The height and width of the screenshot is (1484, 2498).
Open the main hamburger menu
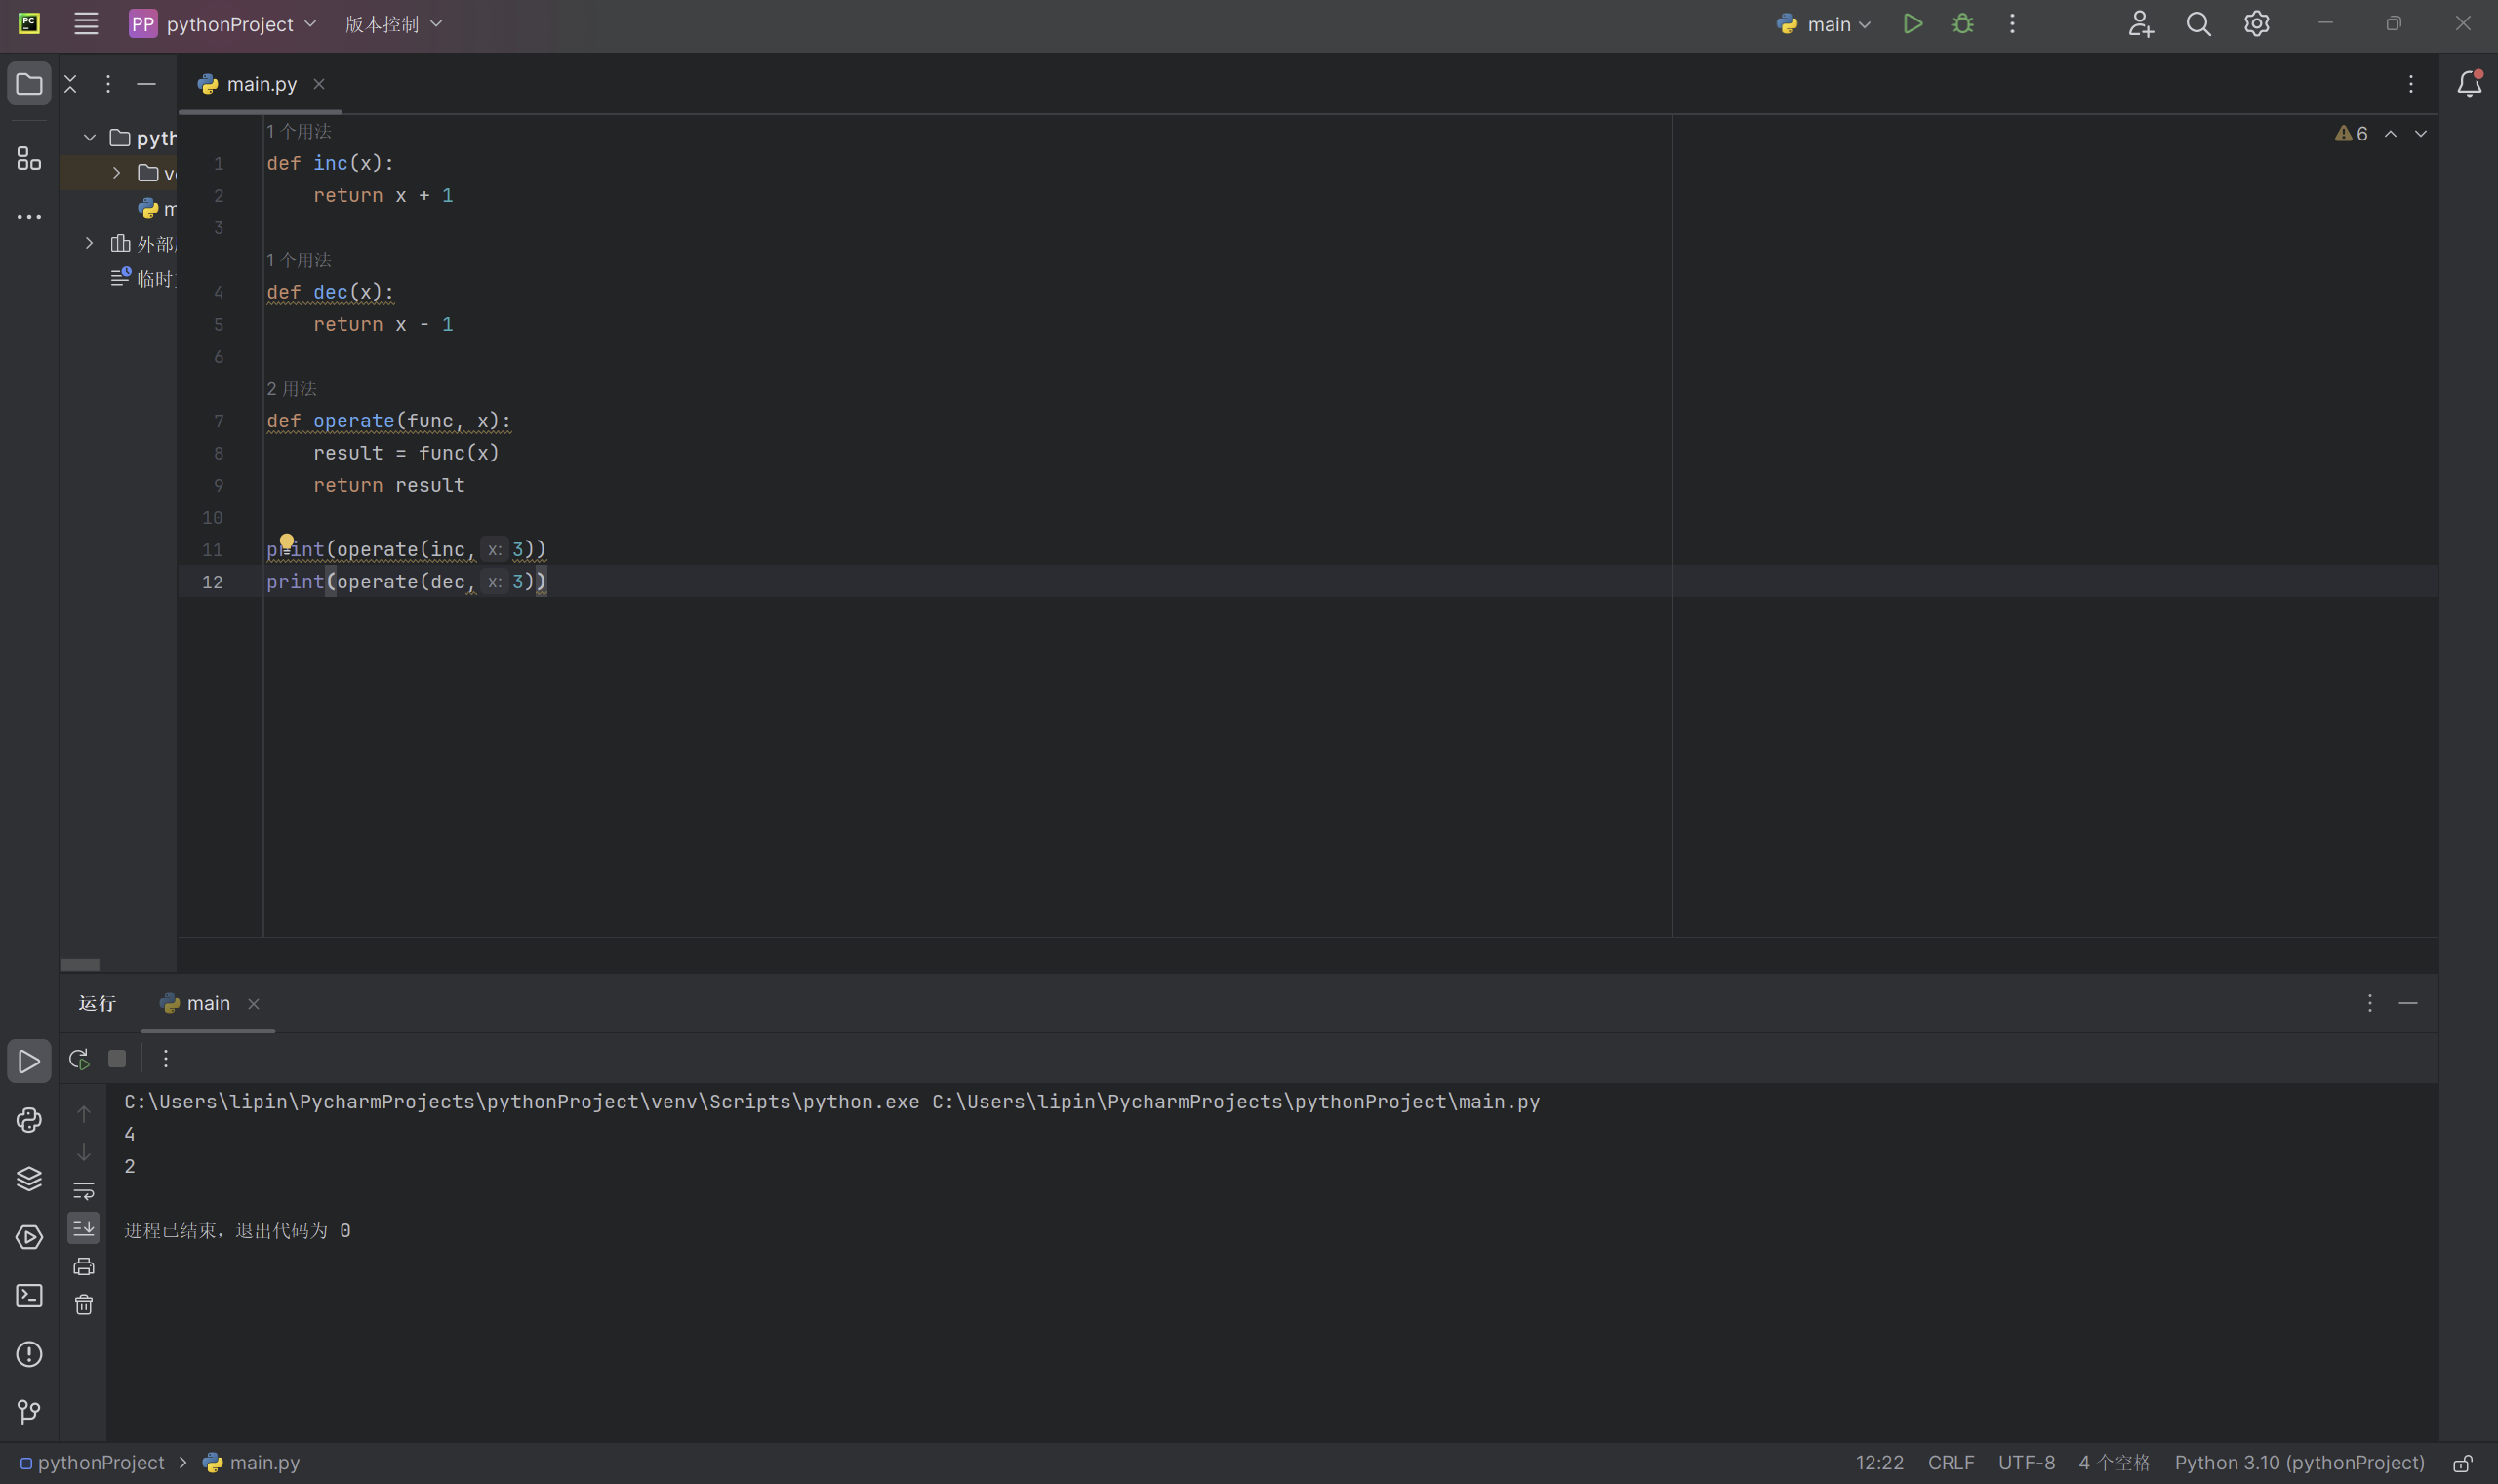pos(86,24)
